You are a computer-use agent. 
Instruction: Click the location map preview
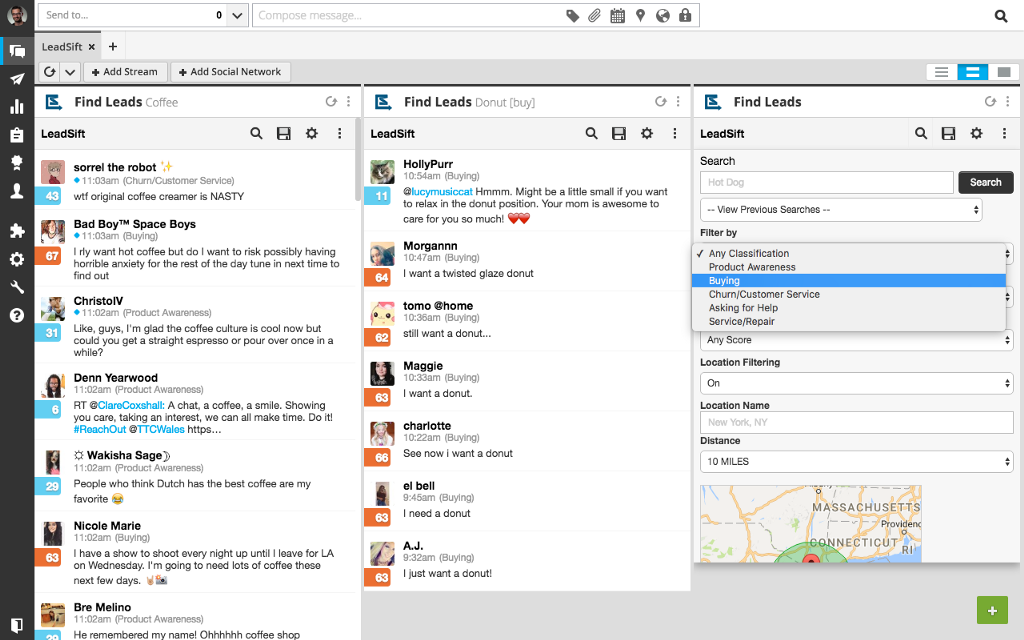(810, 523)
